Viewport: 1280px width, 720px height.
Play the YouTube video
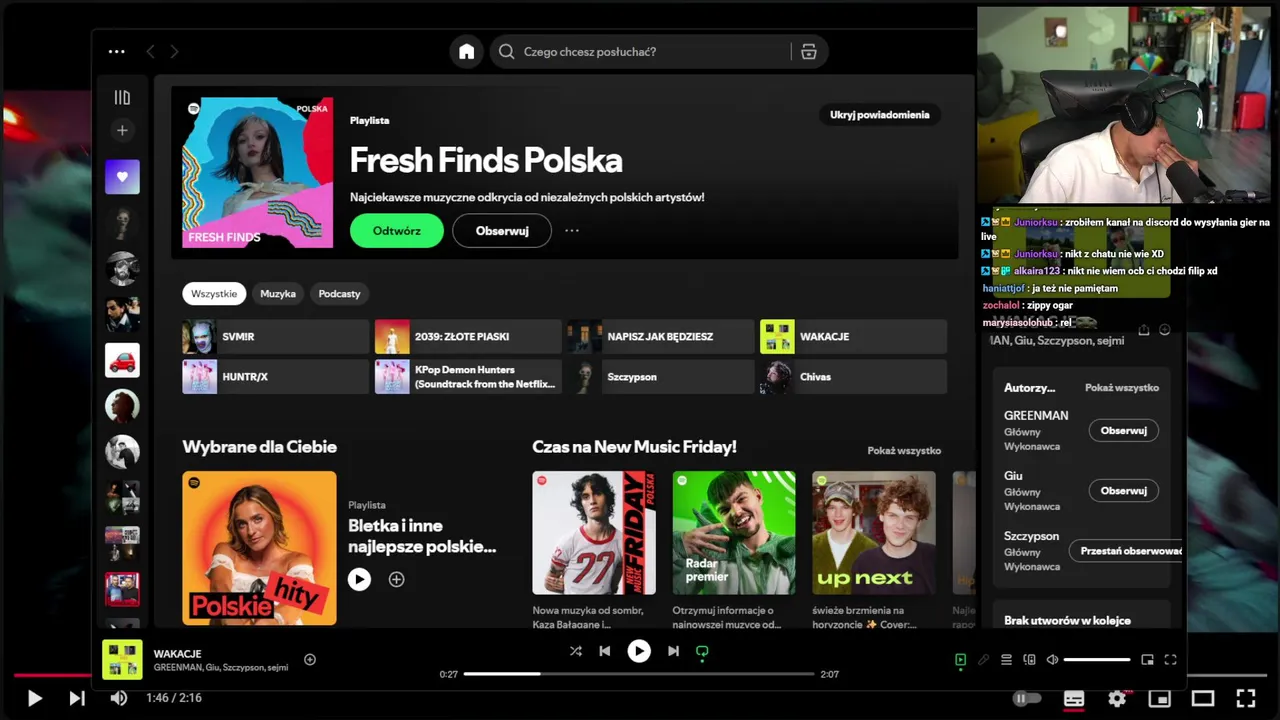coord(34,698)
